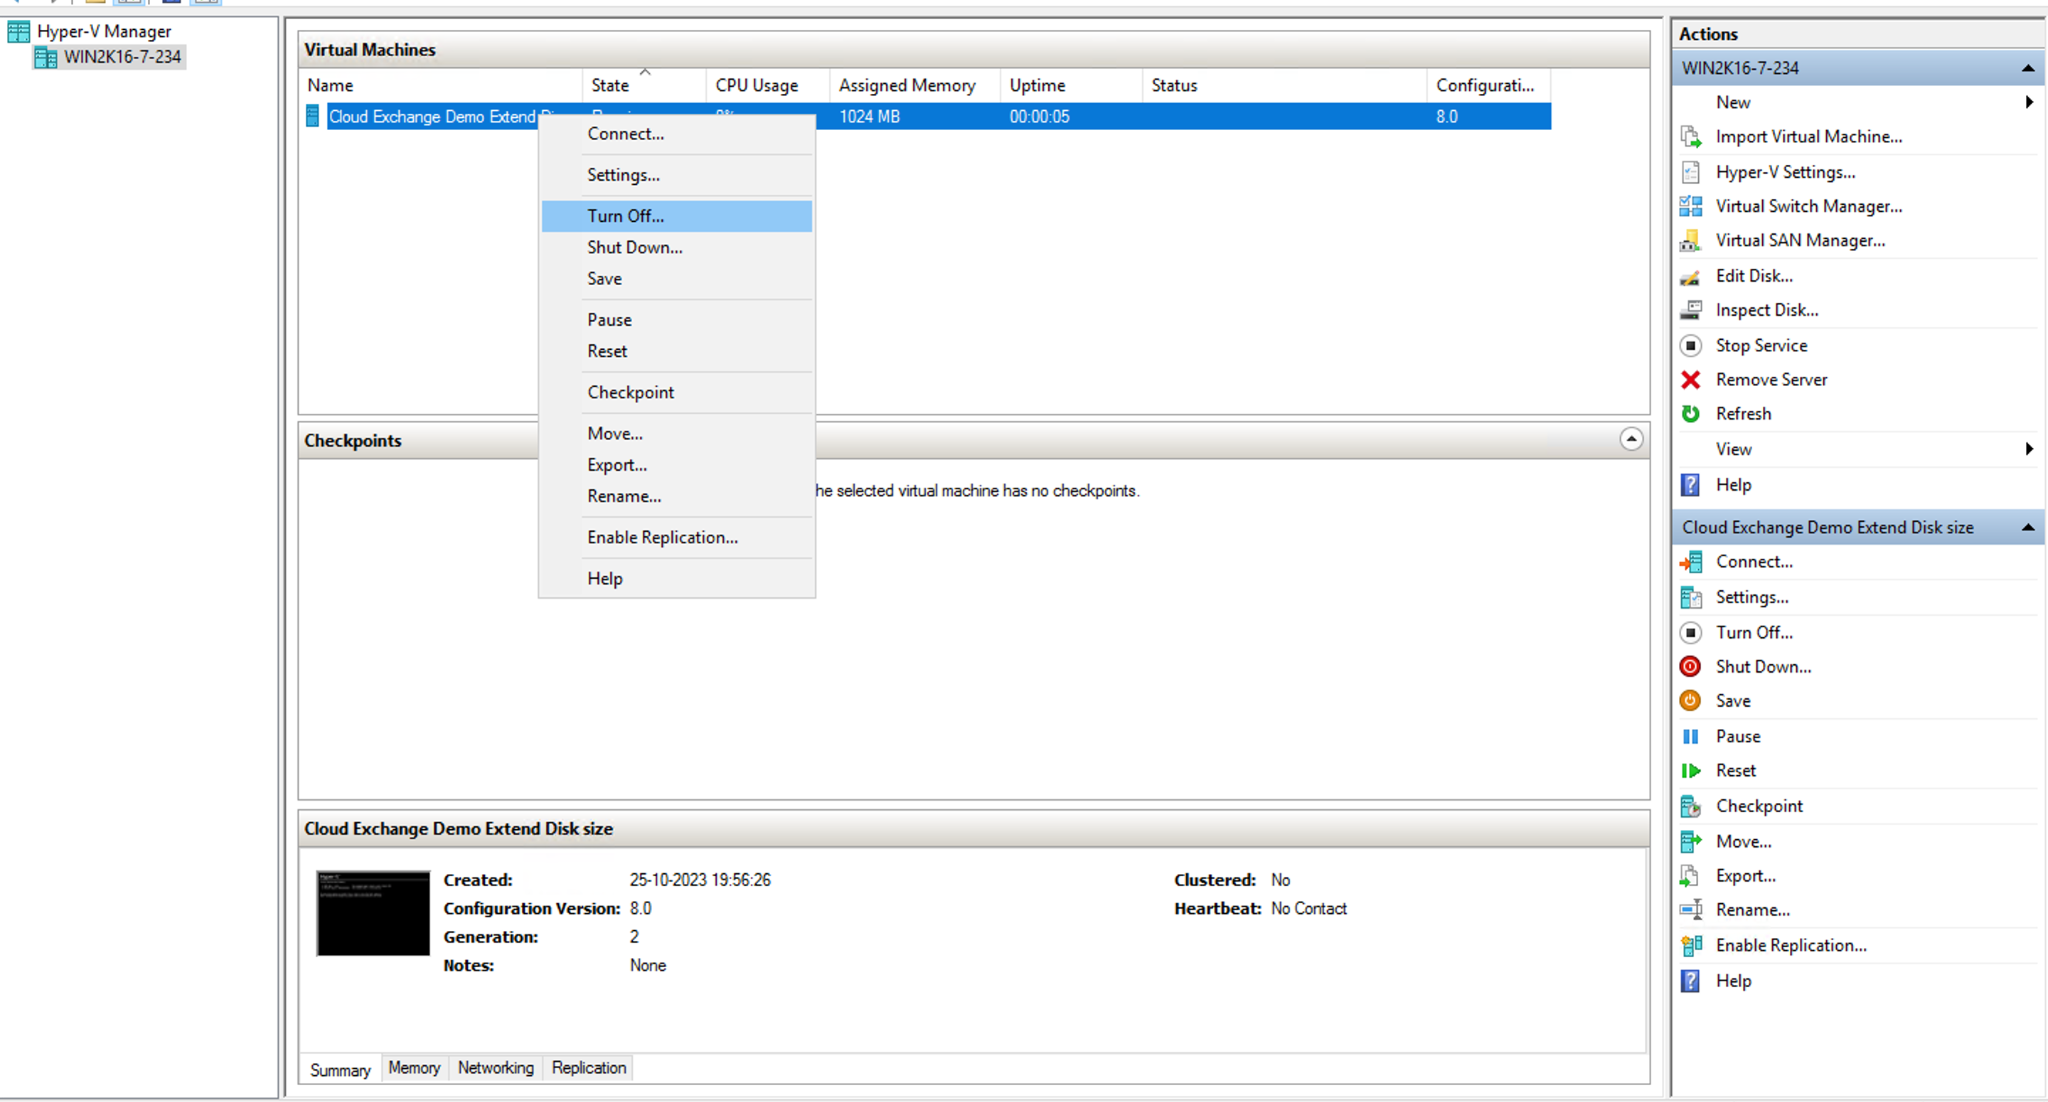
Task: Click the Inspect Disk icon
Action: [x=1691, y=310]
